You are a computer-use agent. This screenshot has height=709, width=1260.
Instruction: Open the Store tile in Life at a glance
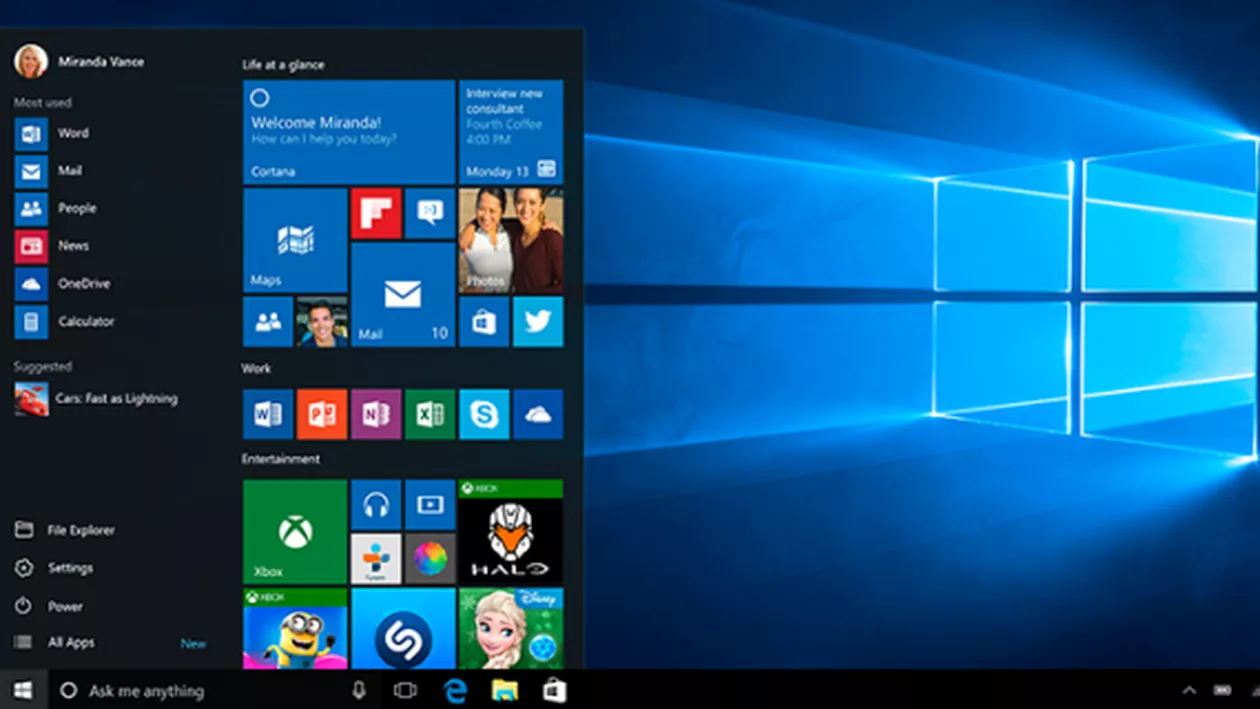[x=484, y=321]
